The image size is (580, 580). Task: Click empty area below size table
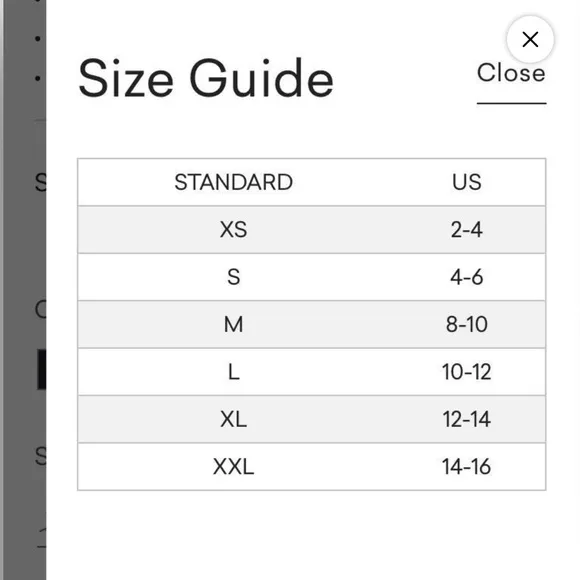311,535
